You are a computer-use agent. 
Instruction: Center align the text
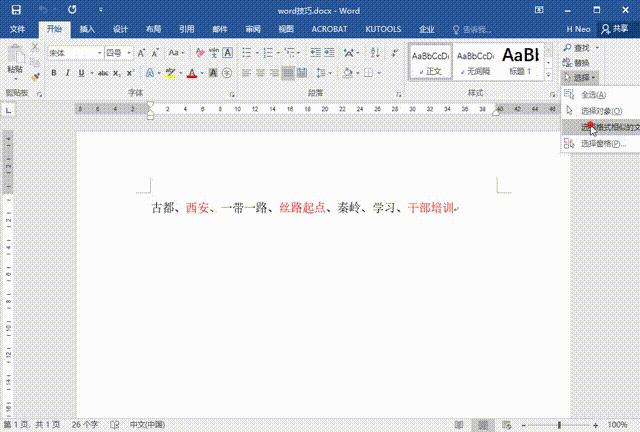(260, 73)
